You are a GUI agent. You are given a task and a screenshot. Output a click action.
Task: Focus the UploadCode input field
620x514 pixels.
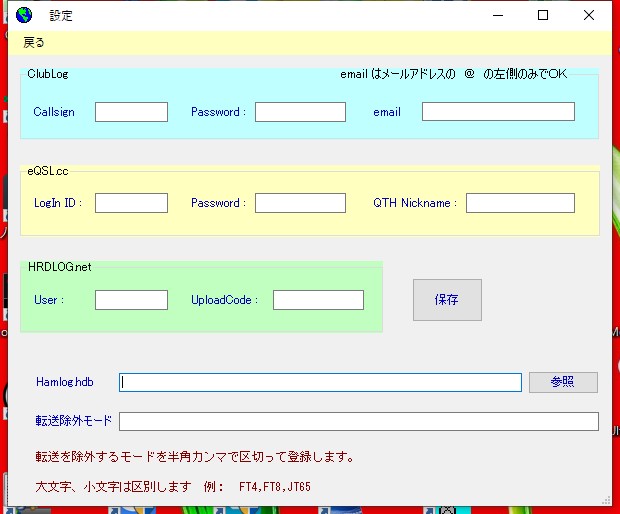318,300
